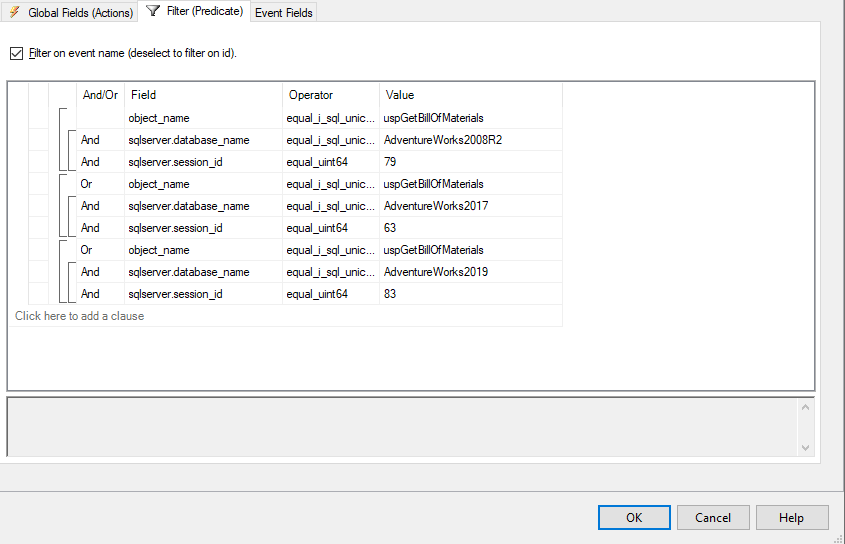Click the up arrow of the description box scrollbar
Image resolution: width=845 pixels, height=544 pixels.
tap(804, 406)
